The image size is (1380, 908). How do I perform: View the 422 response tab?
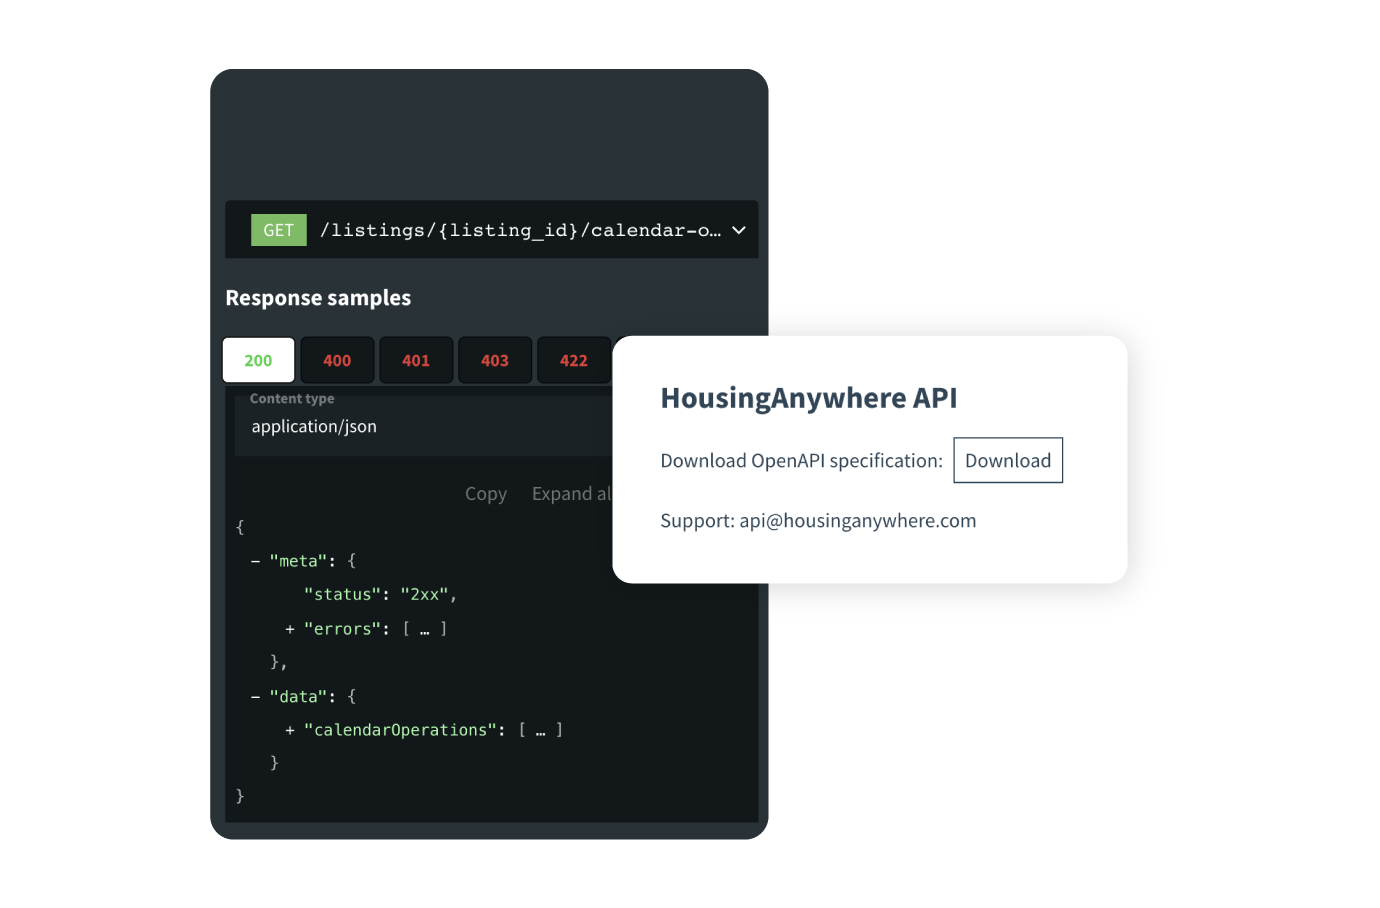tap(574, 360)
